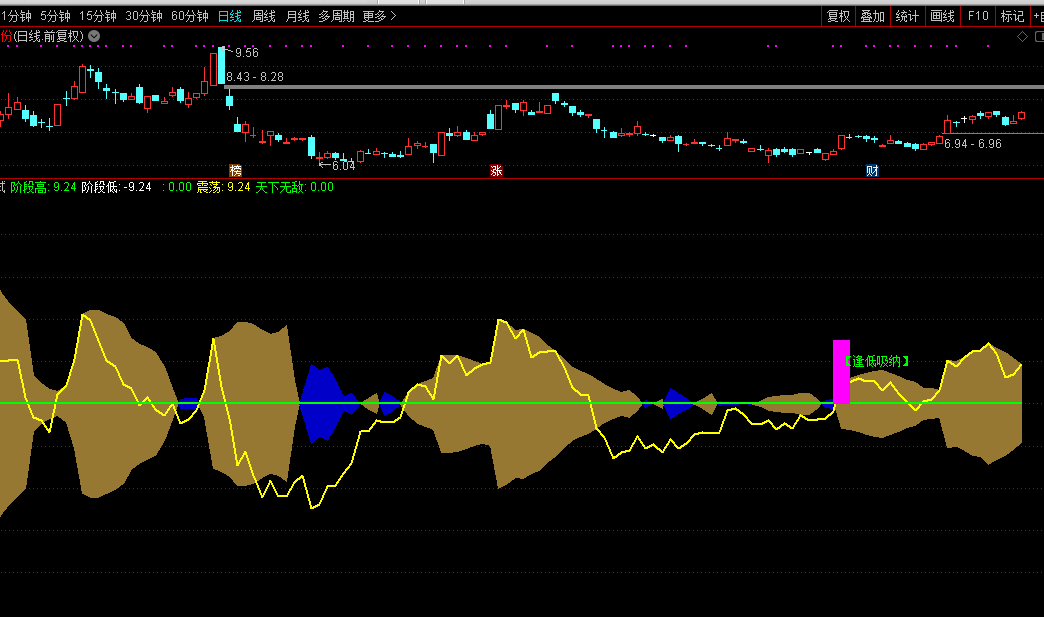Toggle 复权 price adjustment
The image size is (1044, 617).
[x=838, y=16]
